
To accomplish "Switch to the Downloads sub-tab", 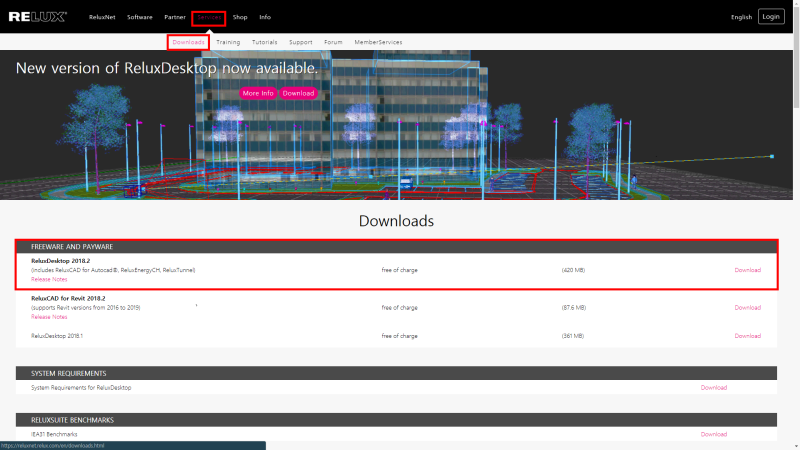I will click(x=188, y=42).
